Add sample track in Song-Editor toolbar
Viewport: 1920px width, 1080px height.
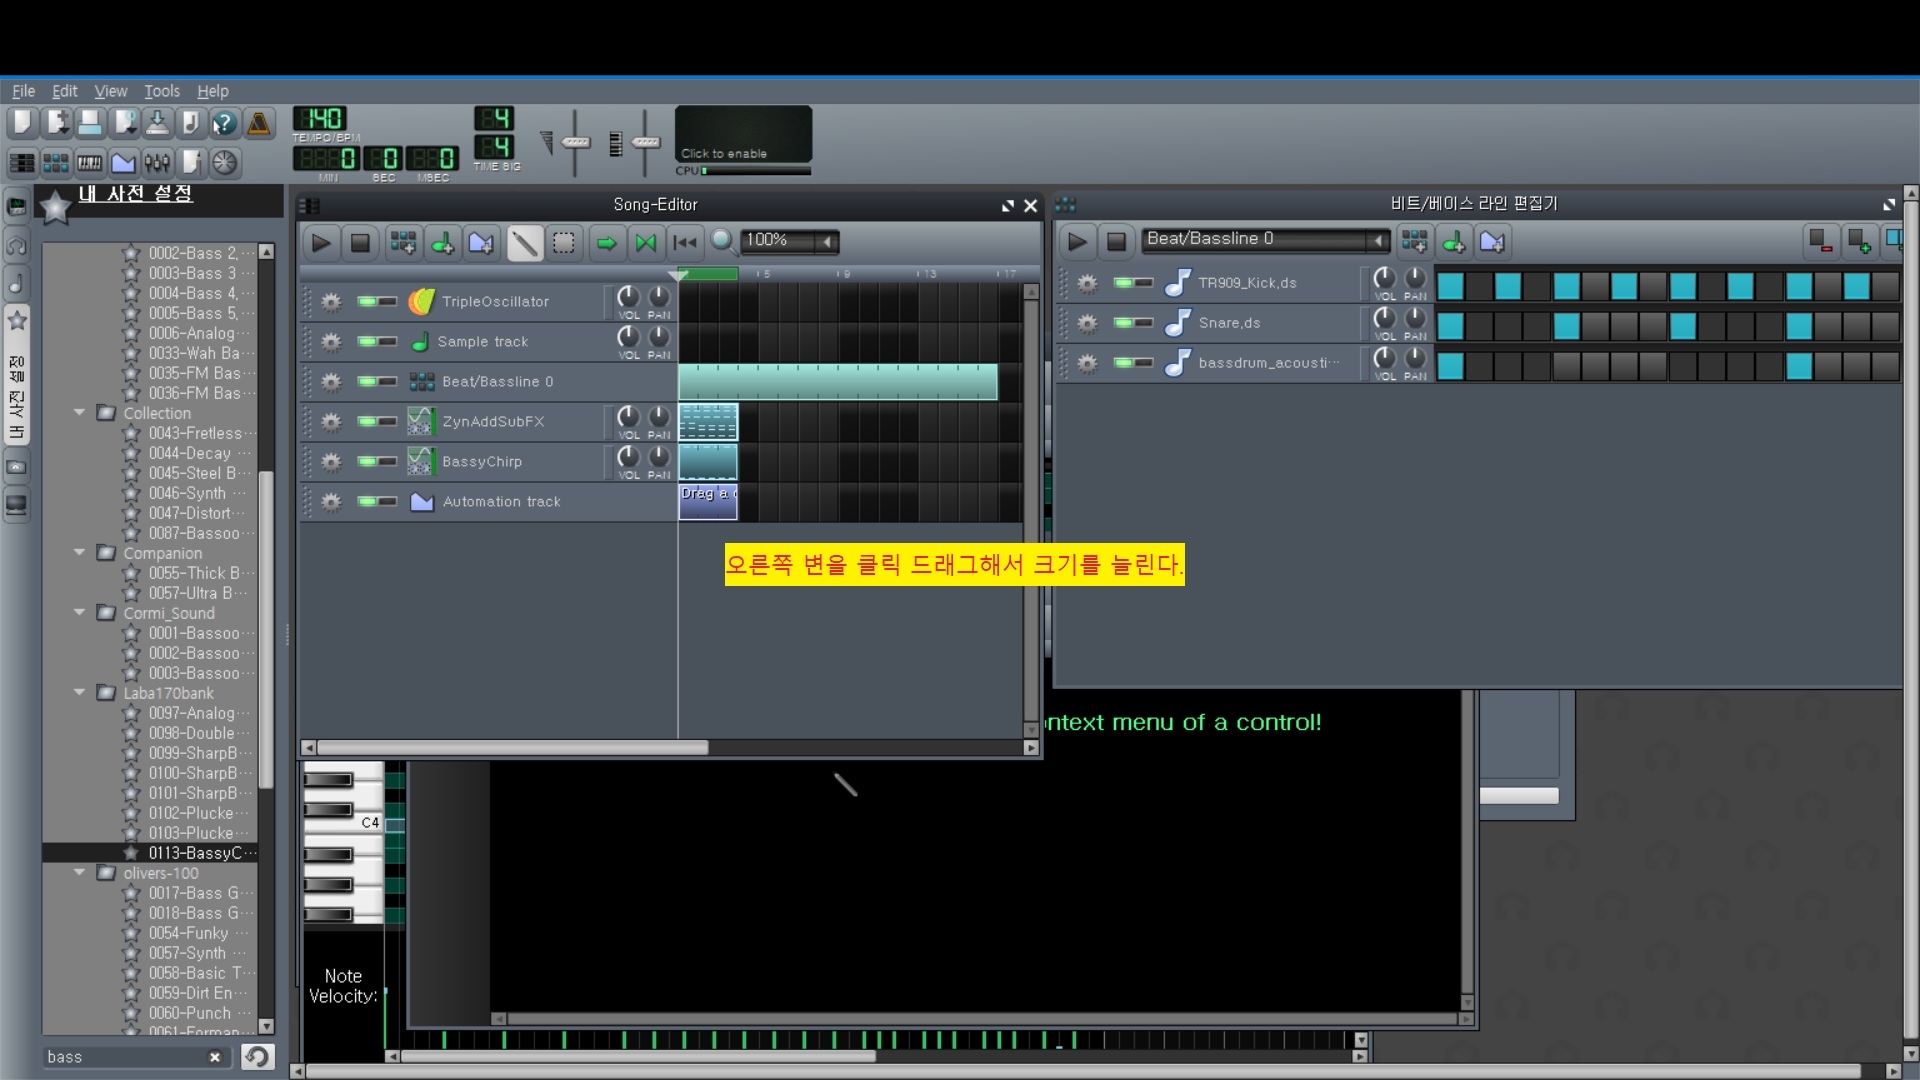(x=442, y=242)
